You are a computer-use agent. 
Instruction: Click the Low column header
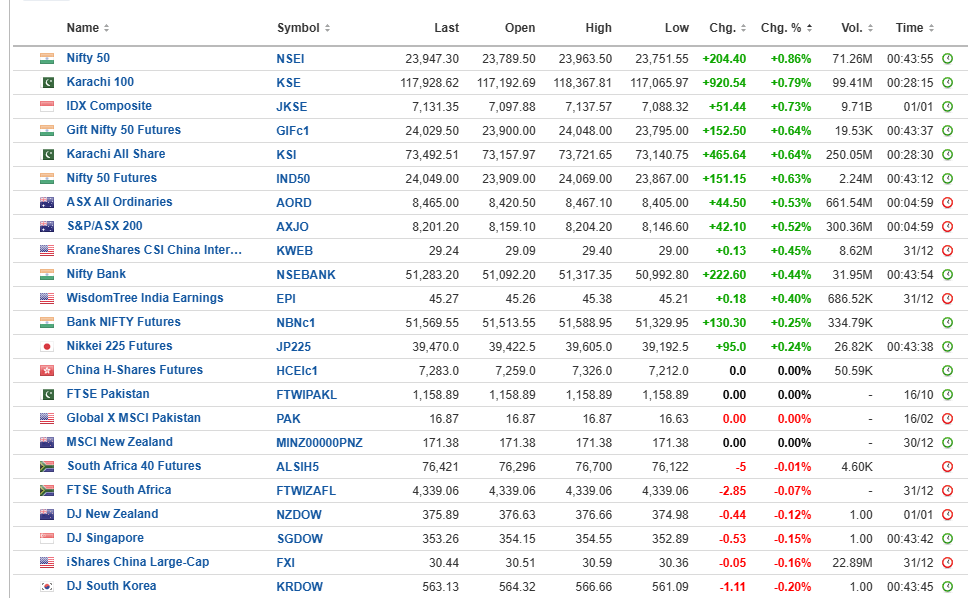(677, 28)
